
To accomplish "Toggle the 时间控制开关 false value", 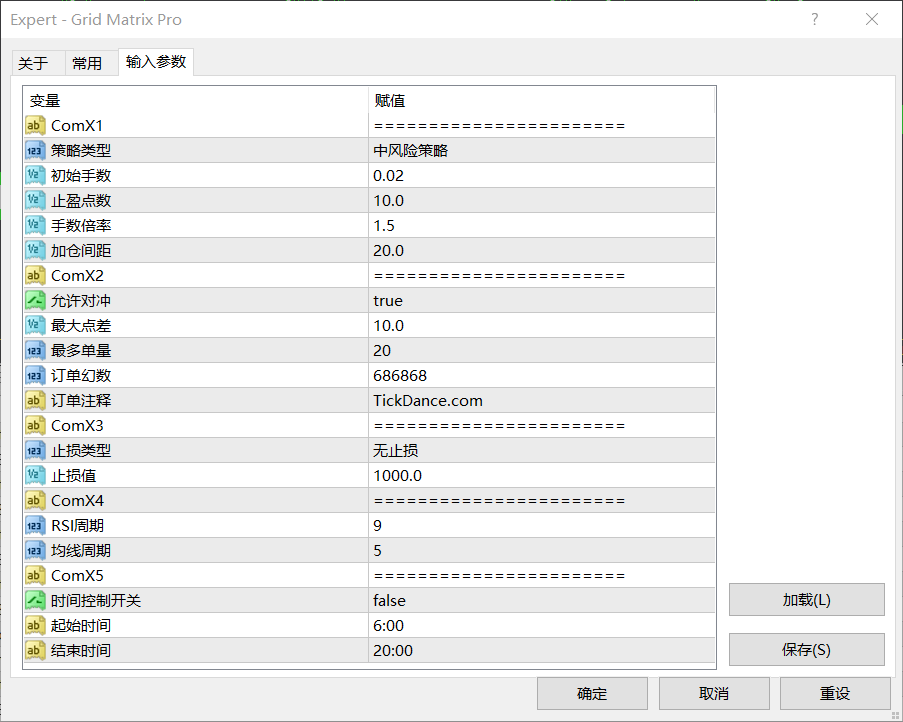I will 389,600.
